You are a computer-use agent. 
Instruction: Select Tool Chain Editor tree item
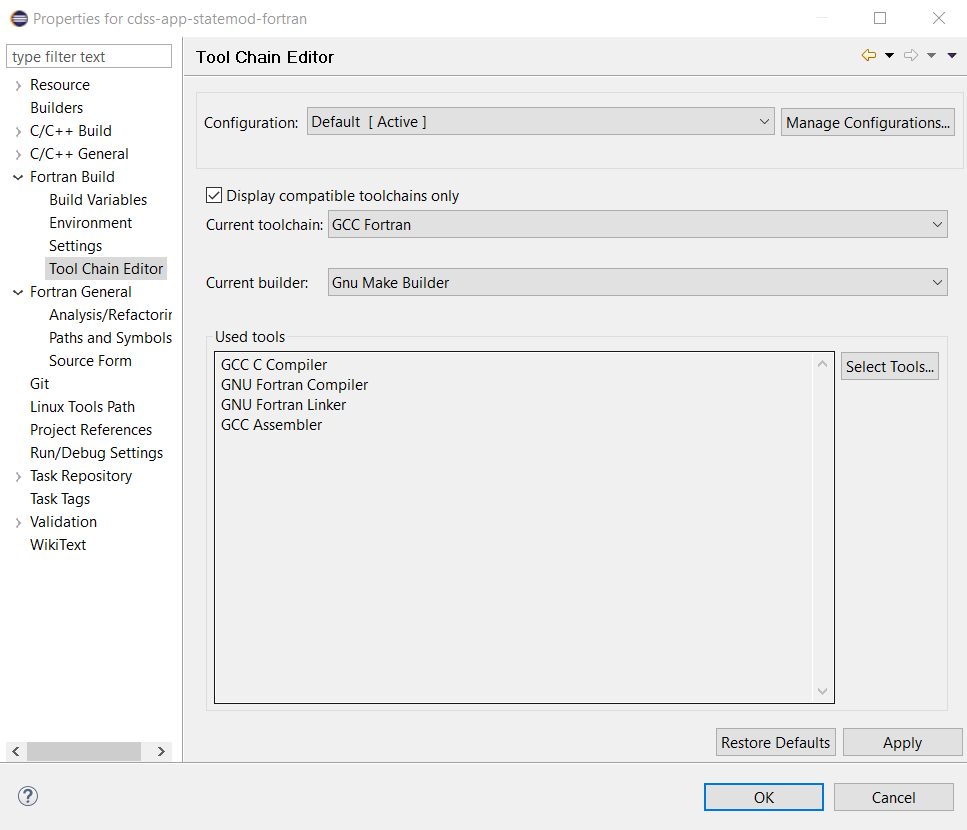(x=106, y=269)
